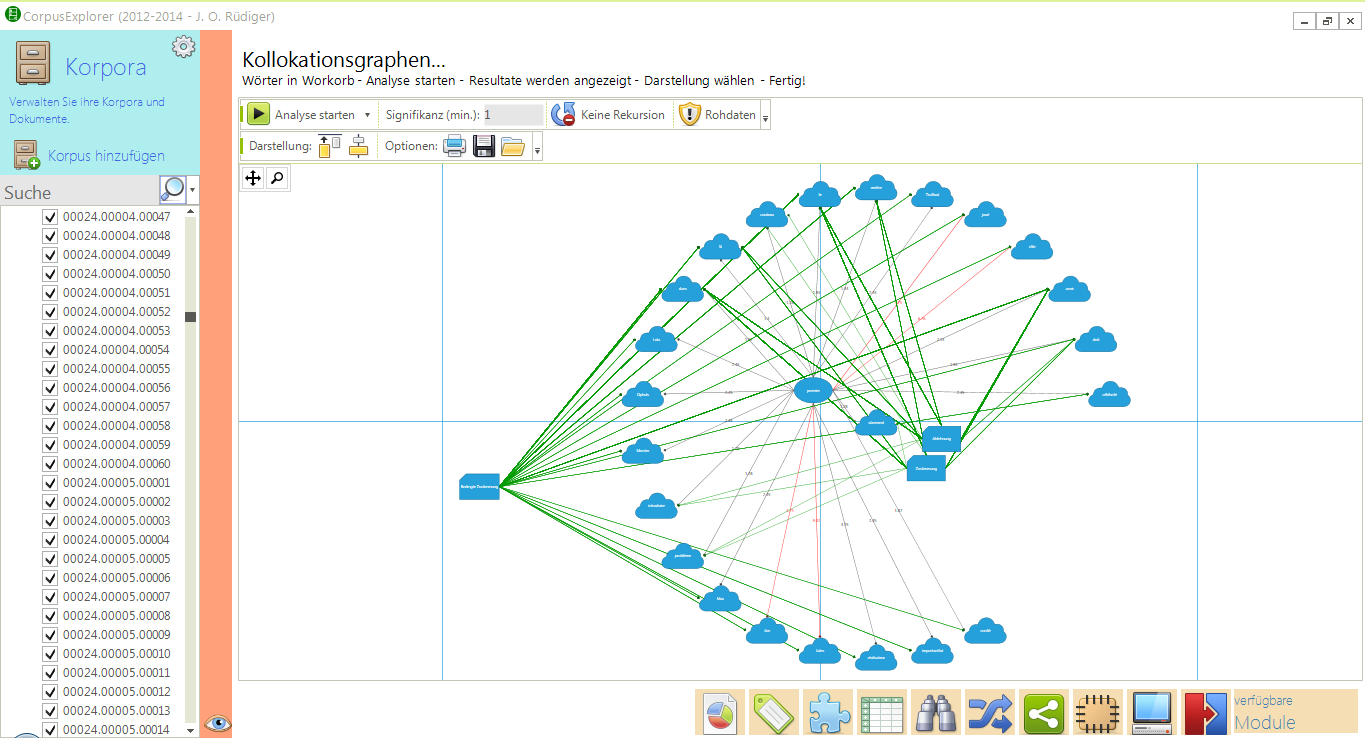Open the pie chart report module

[720, 713]
